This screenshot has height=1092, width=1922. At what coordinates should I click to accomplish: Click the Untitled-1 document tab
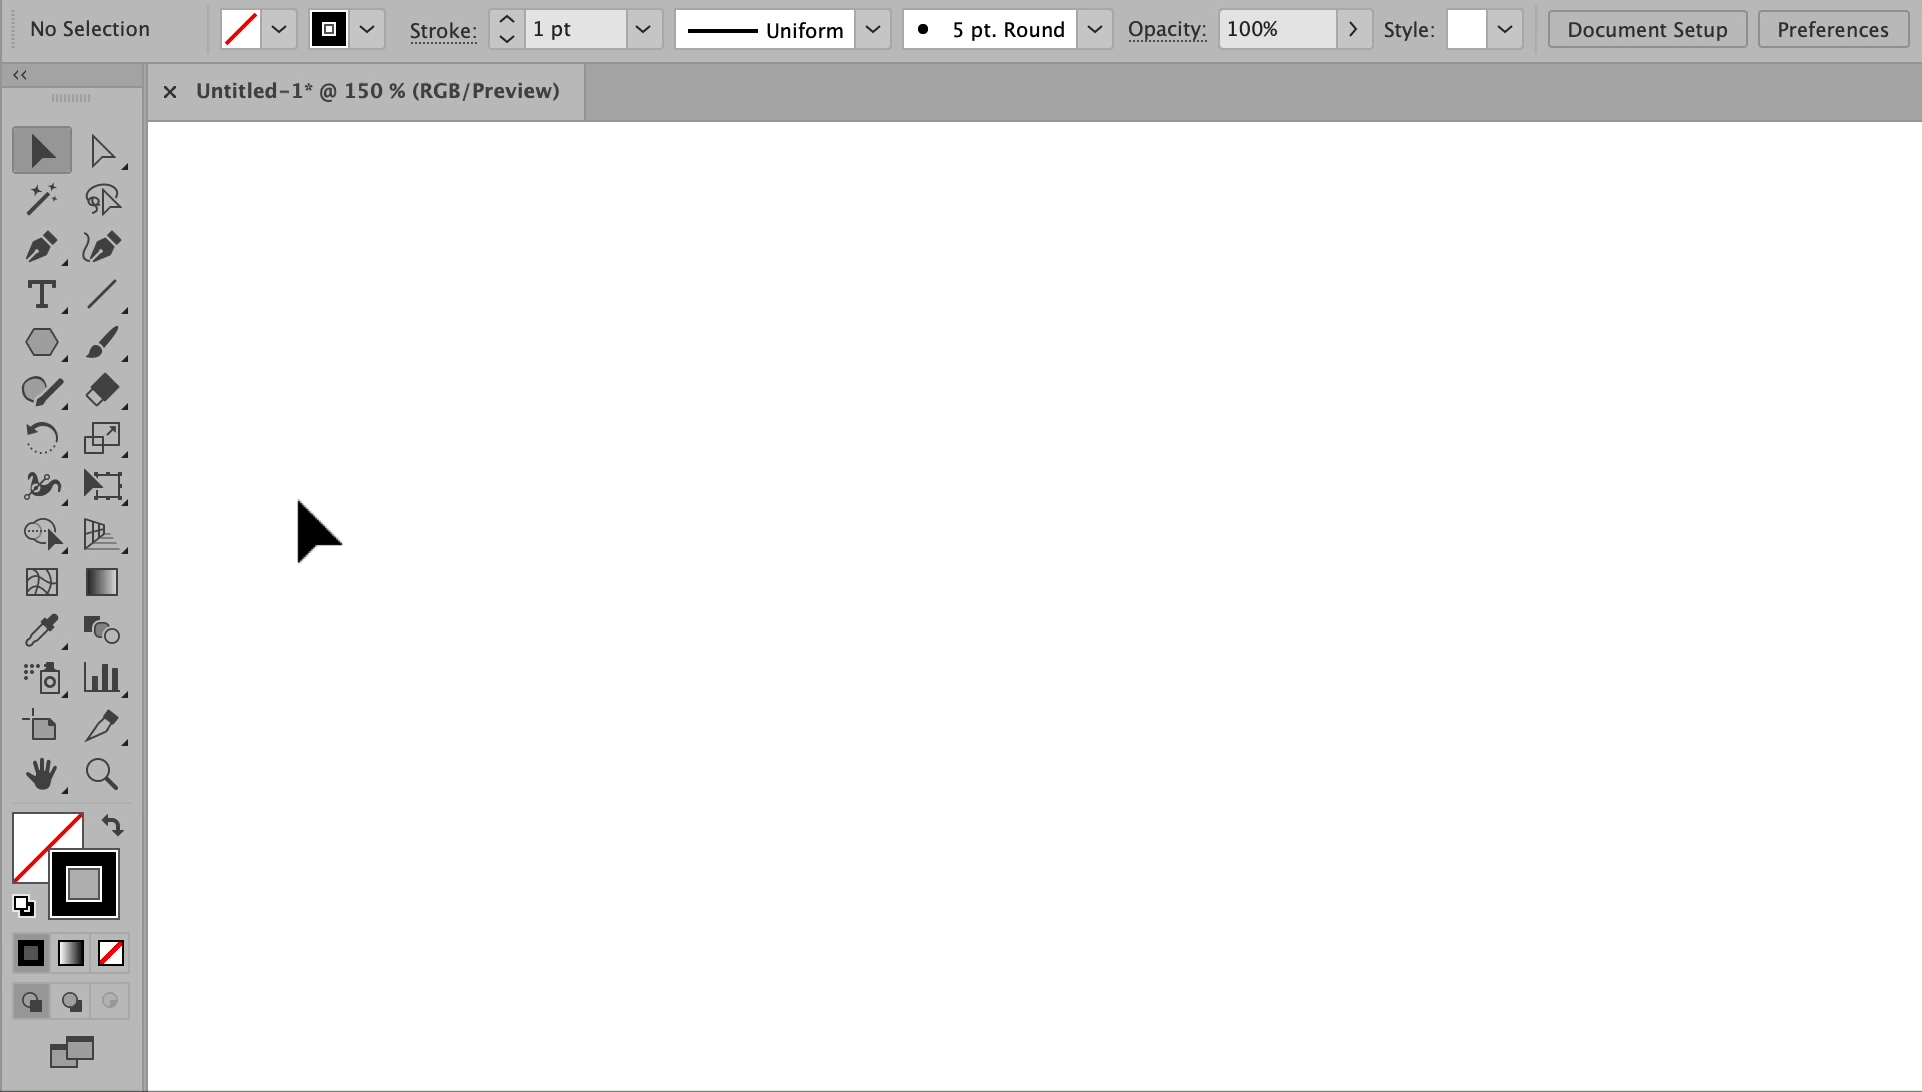click(377, 91)
